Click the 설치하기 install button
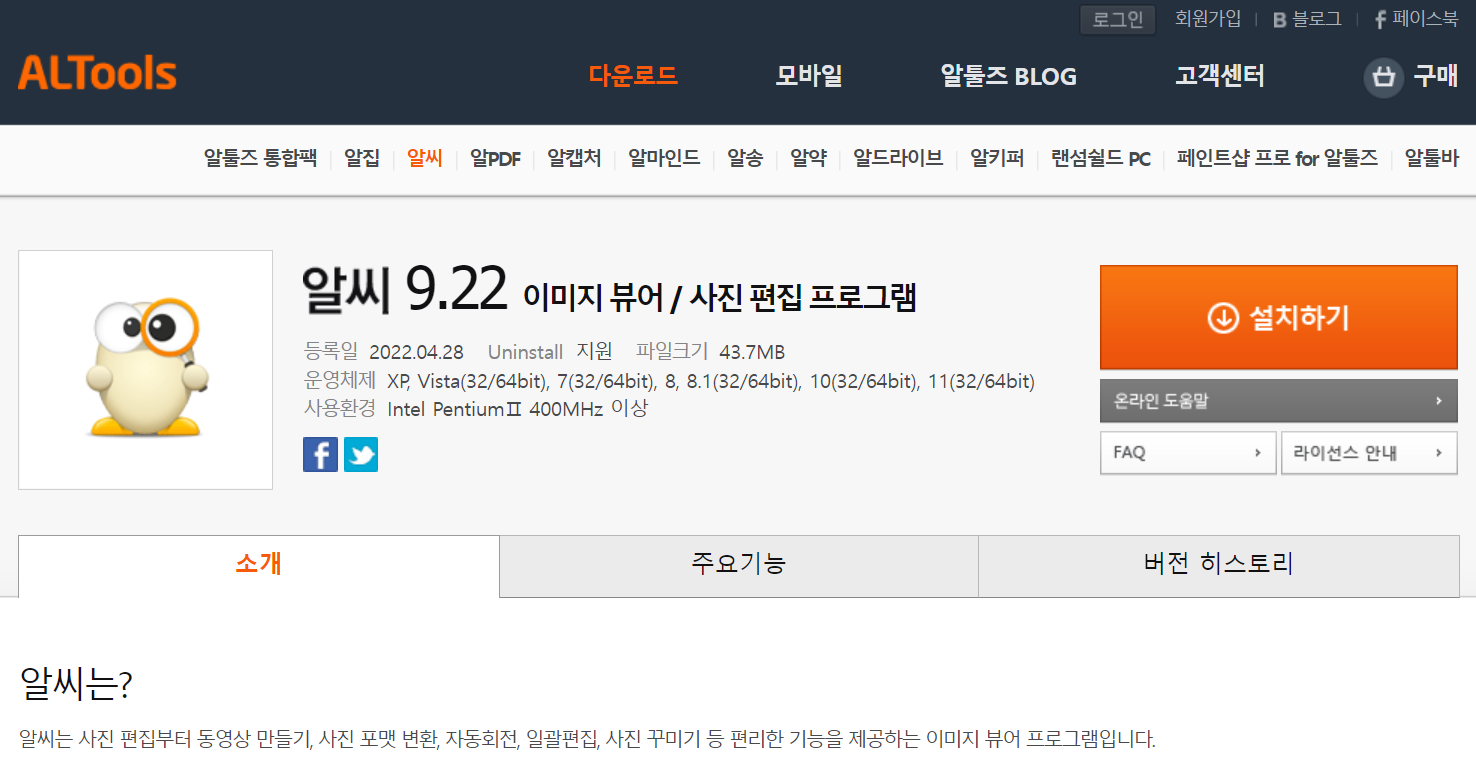The width and height of the screenshot is (1476, 782). [x=1278, y=317]
